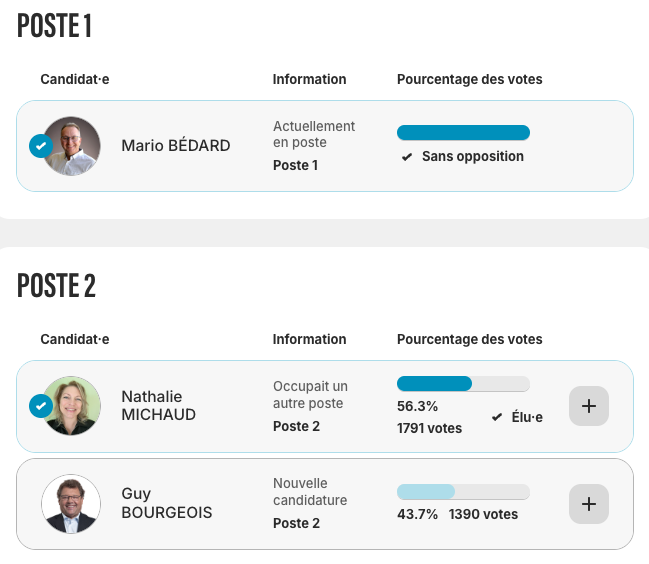Click the POSTE 2 section heading
This screenshot has width=649, height=564.
(x=57, y=286)
